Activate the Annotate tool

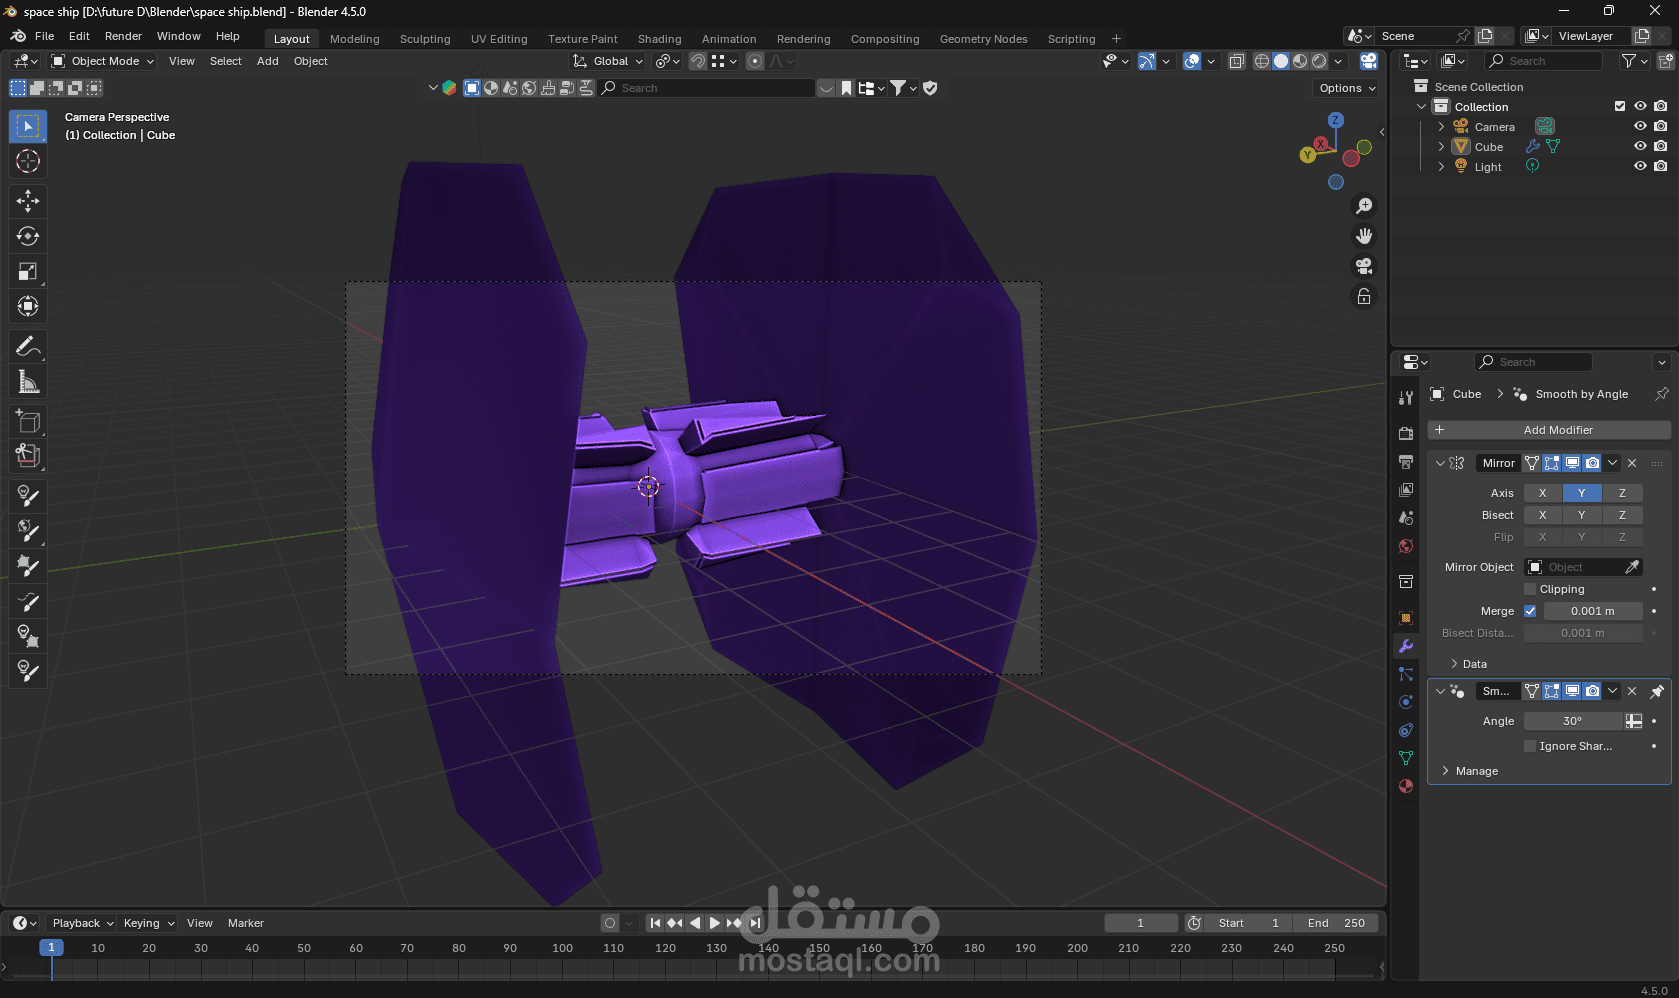pos(28,347)
